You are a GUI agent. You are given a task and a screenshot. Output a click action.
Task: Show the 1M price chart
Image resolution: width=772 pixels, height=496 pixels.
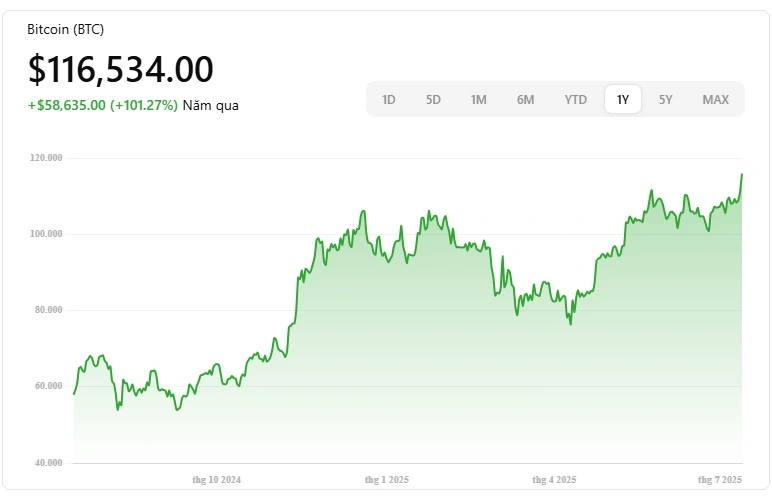[478, 99]
